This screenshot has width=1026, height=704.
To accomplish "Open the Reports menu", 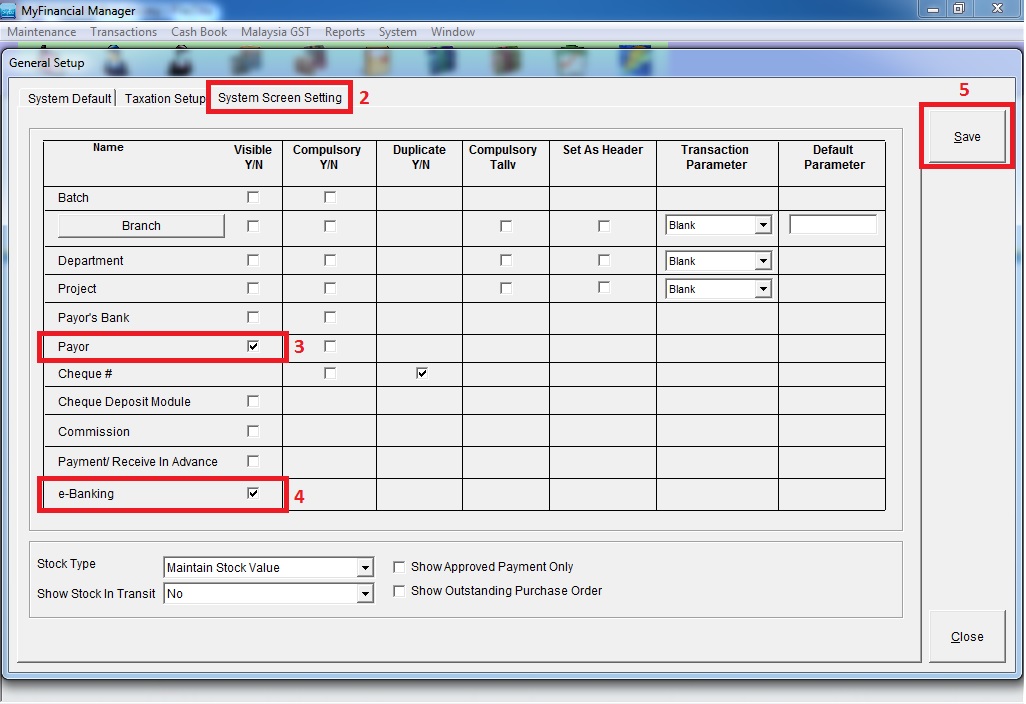I will click(x=345, y=32).
